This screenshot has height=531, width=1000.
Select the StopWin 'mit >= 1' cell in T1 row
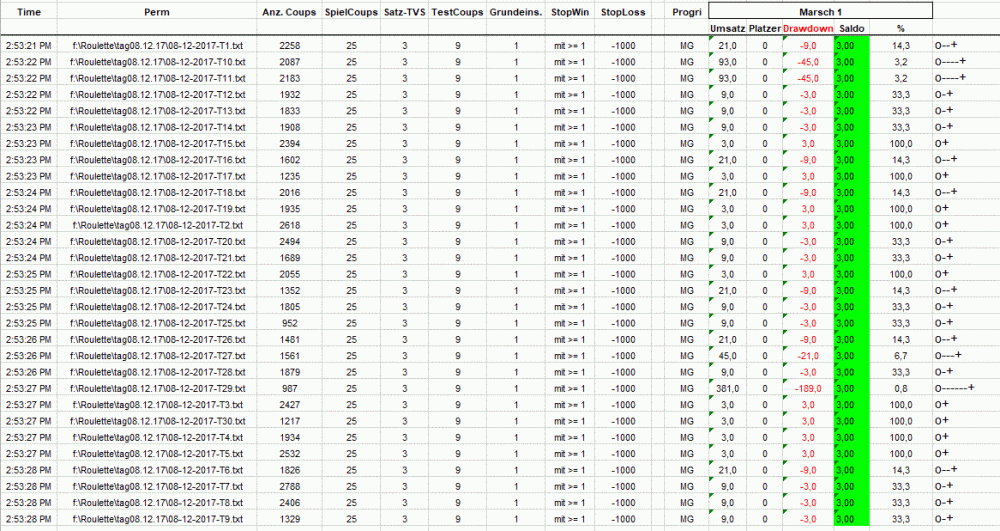click(x=570, y=46)
